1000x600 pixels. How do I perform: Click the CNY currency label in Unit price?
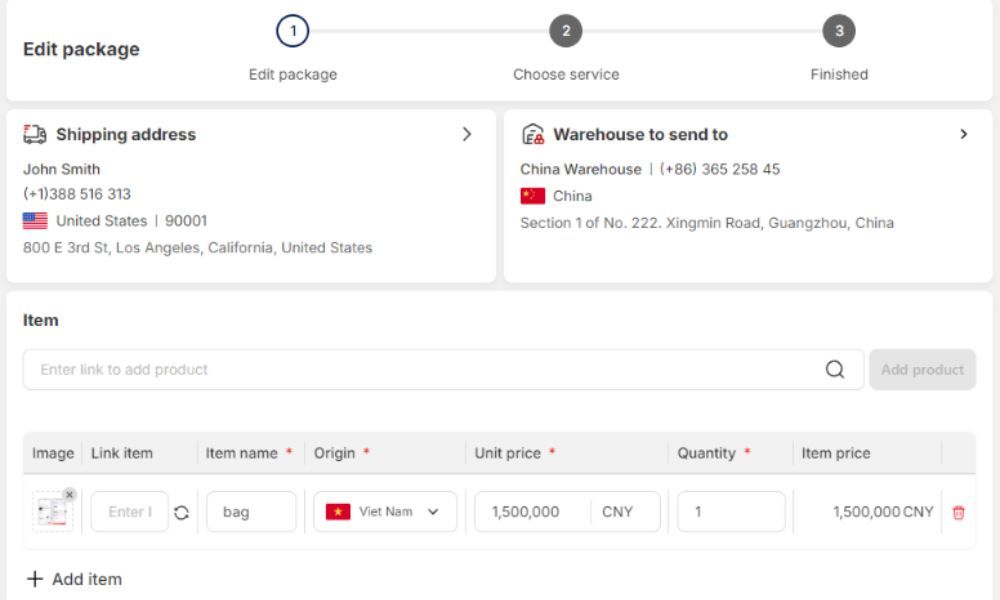(x=617, y=511)
